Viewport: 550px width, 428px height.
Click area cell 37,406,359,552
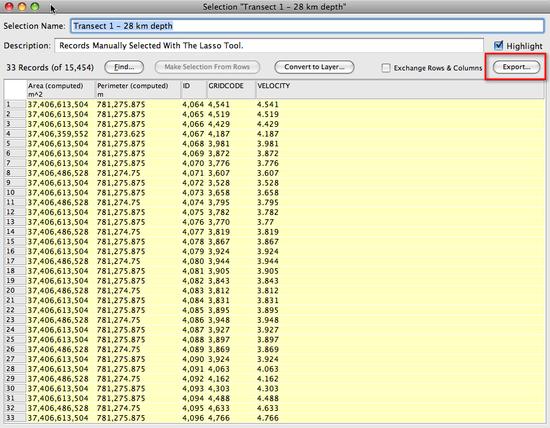pyautogui.click(x=58, y=134)
